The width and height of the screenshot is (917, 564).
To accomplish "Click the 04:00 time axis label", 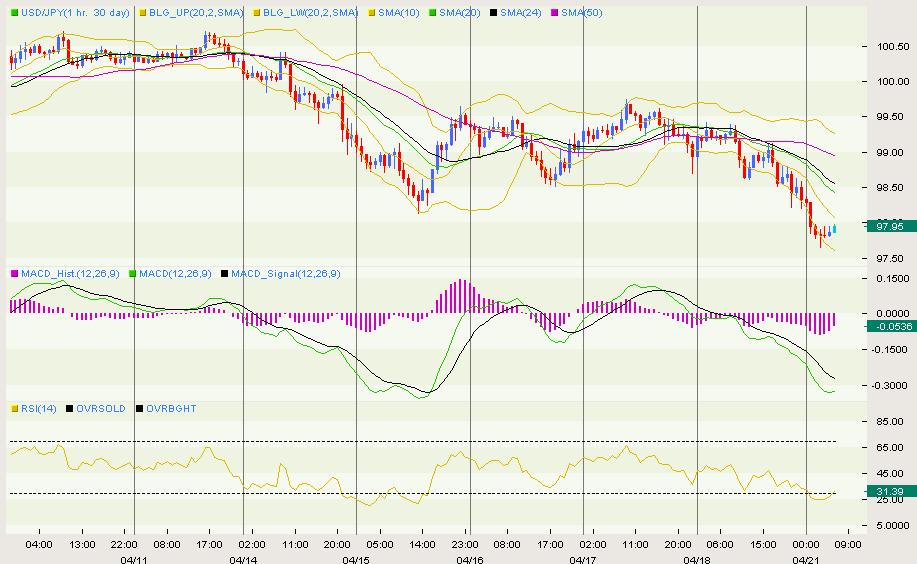I will point(39,545).
